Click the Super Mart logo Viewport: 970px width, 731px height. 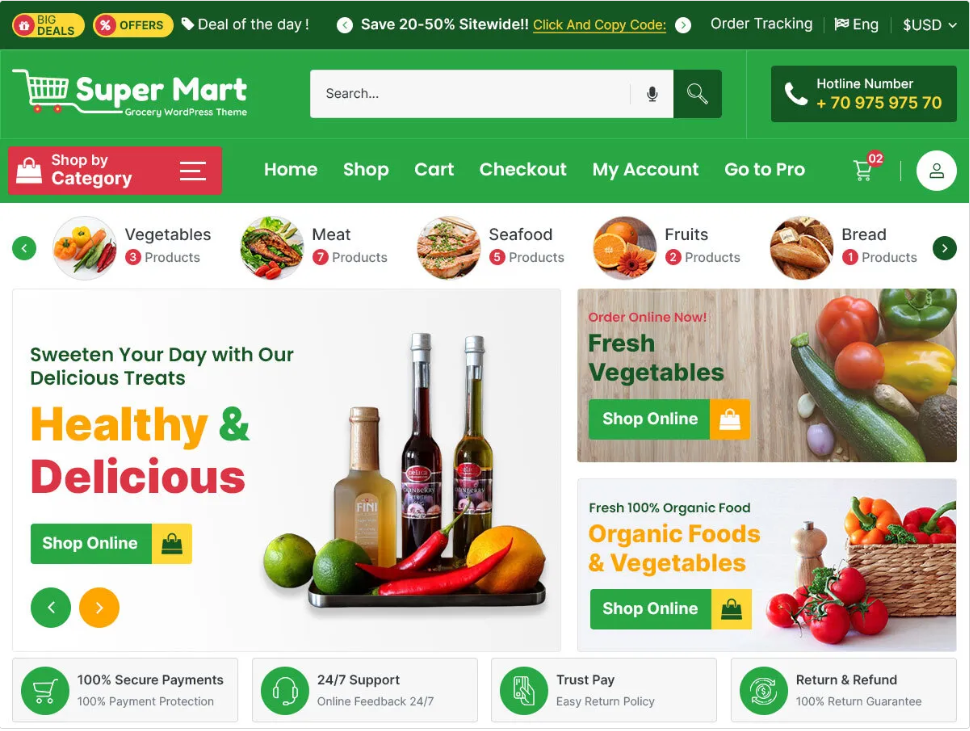(x=130, y=93)
